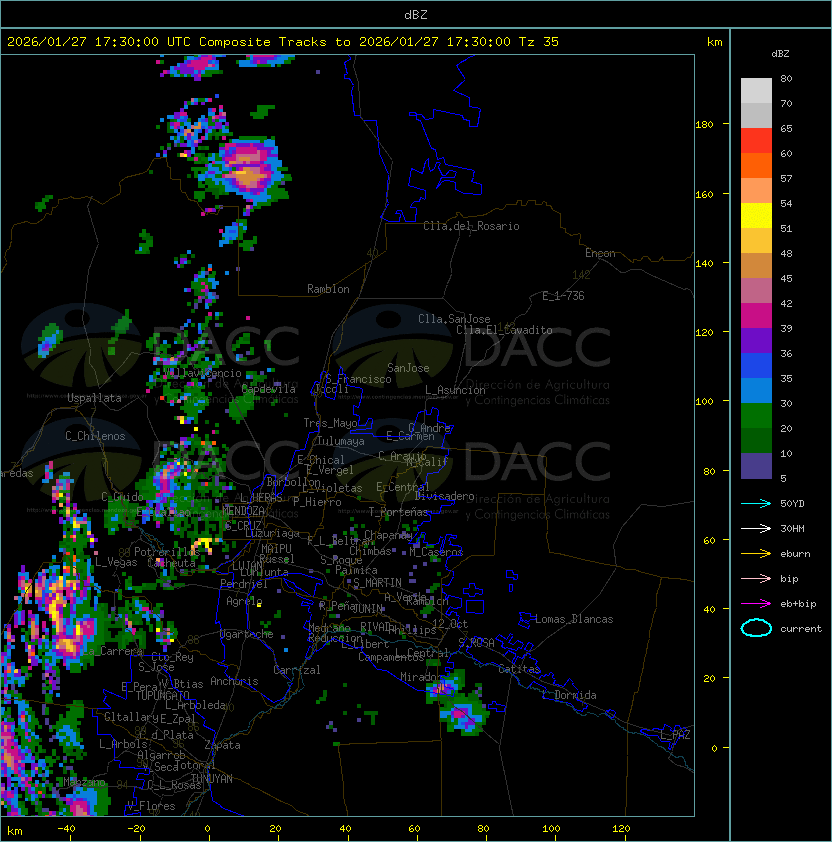Click the TUNUYAN town label
832x842 pixels.
(x=212, y=779)
